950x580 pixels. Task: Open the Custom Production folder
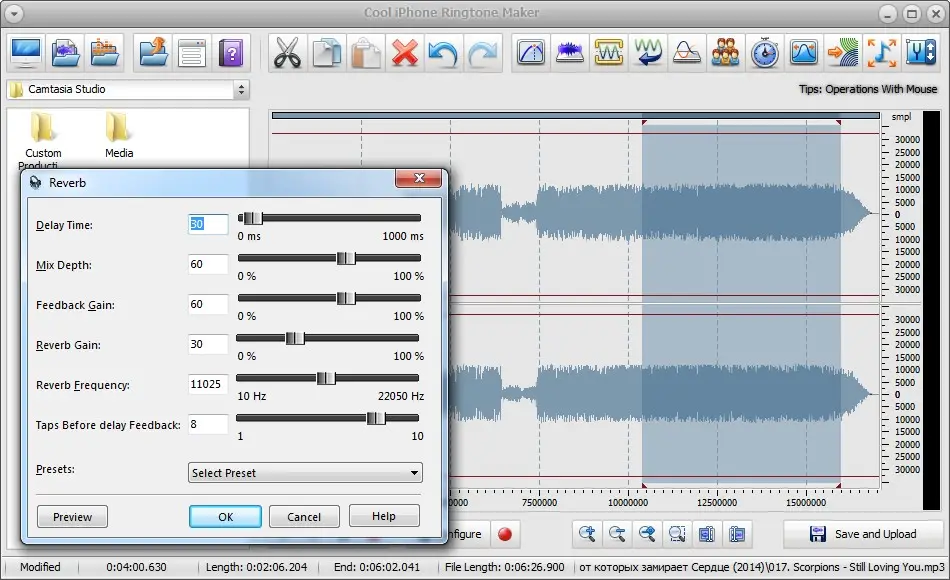(42, 141)
